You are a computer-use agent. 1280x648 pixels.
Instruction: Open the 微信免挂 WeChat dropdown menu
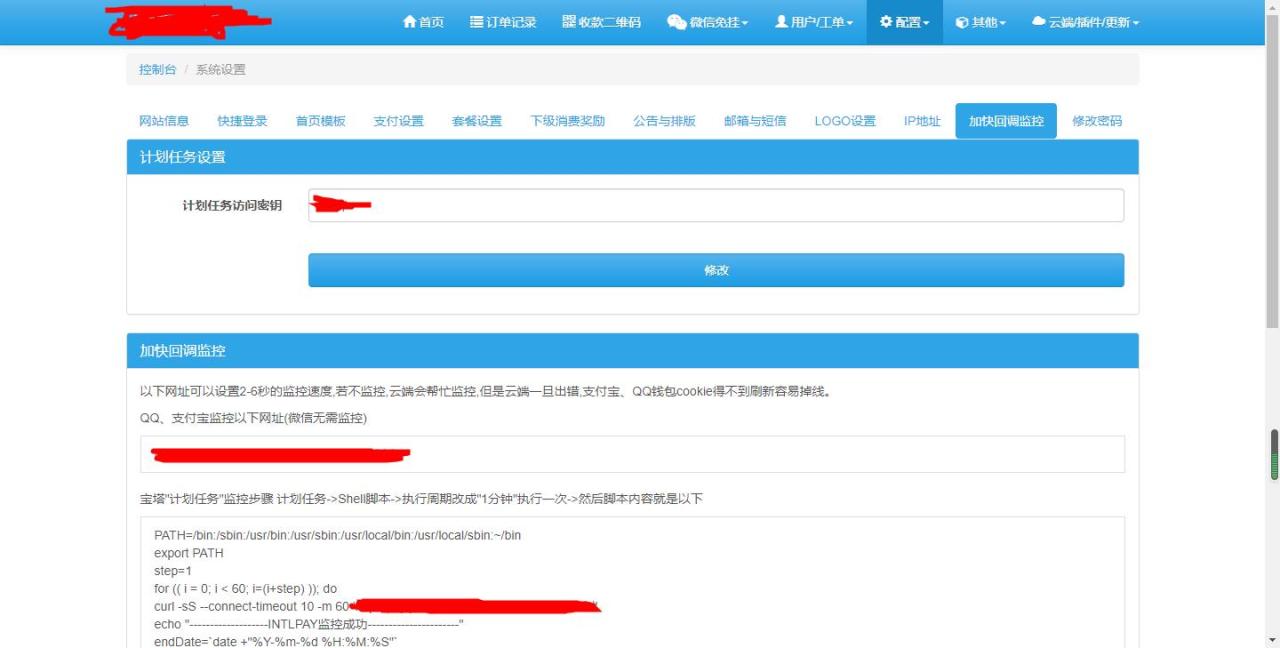tap(707, 22)
